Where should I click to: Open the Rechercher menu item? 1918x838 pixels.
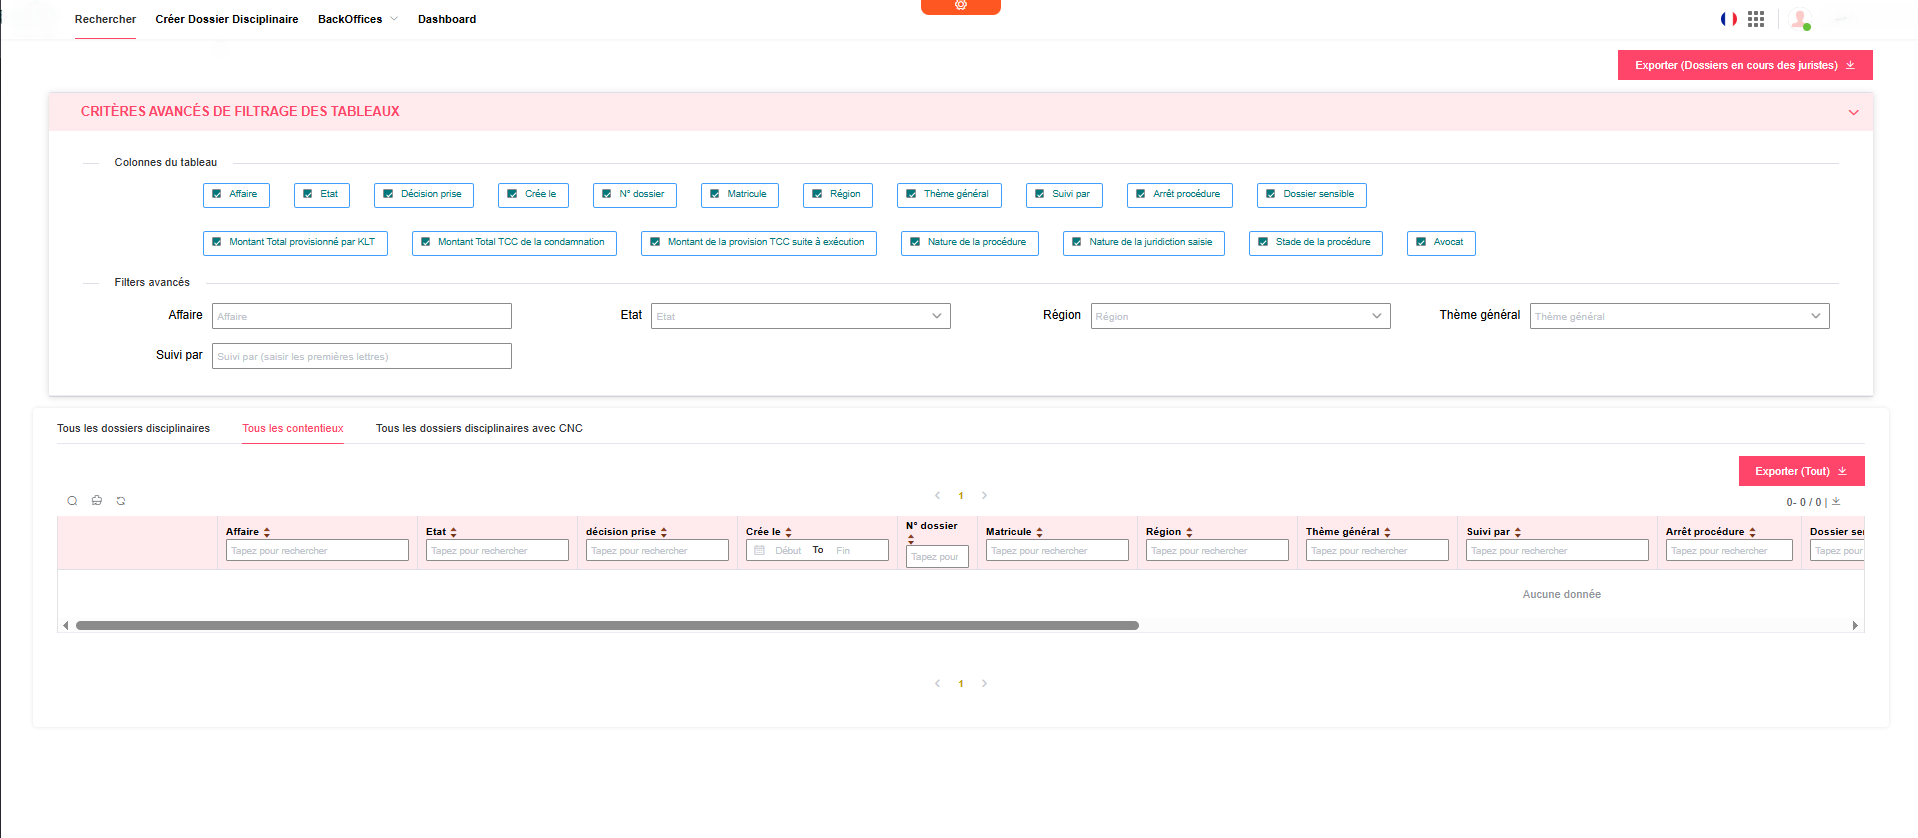coord(105,19)
